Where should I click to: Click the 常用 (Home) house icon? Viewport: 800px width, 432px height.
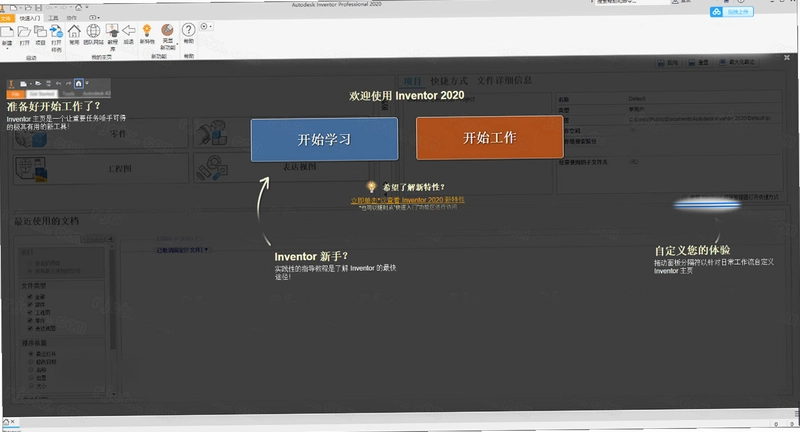(x=74, y=31)
